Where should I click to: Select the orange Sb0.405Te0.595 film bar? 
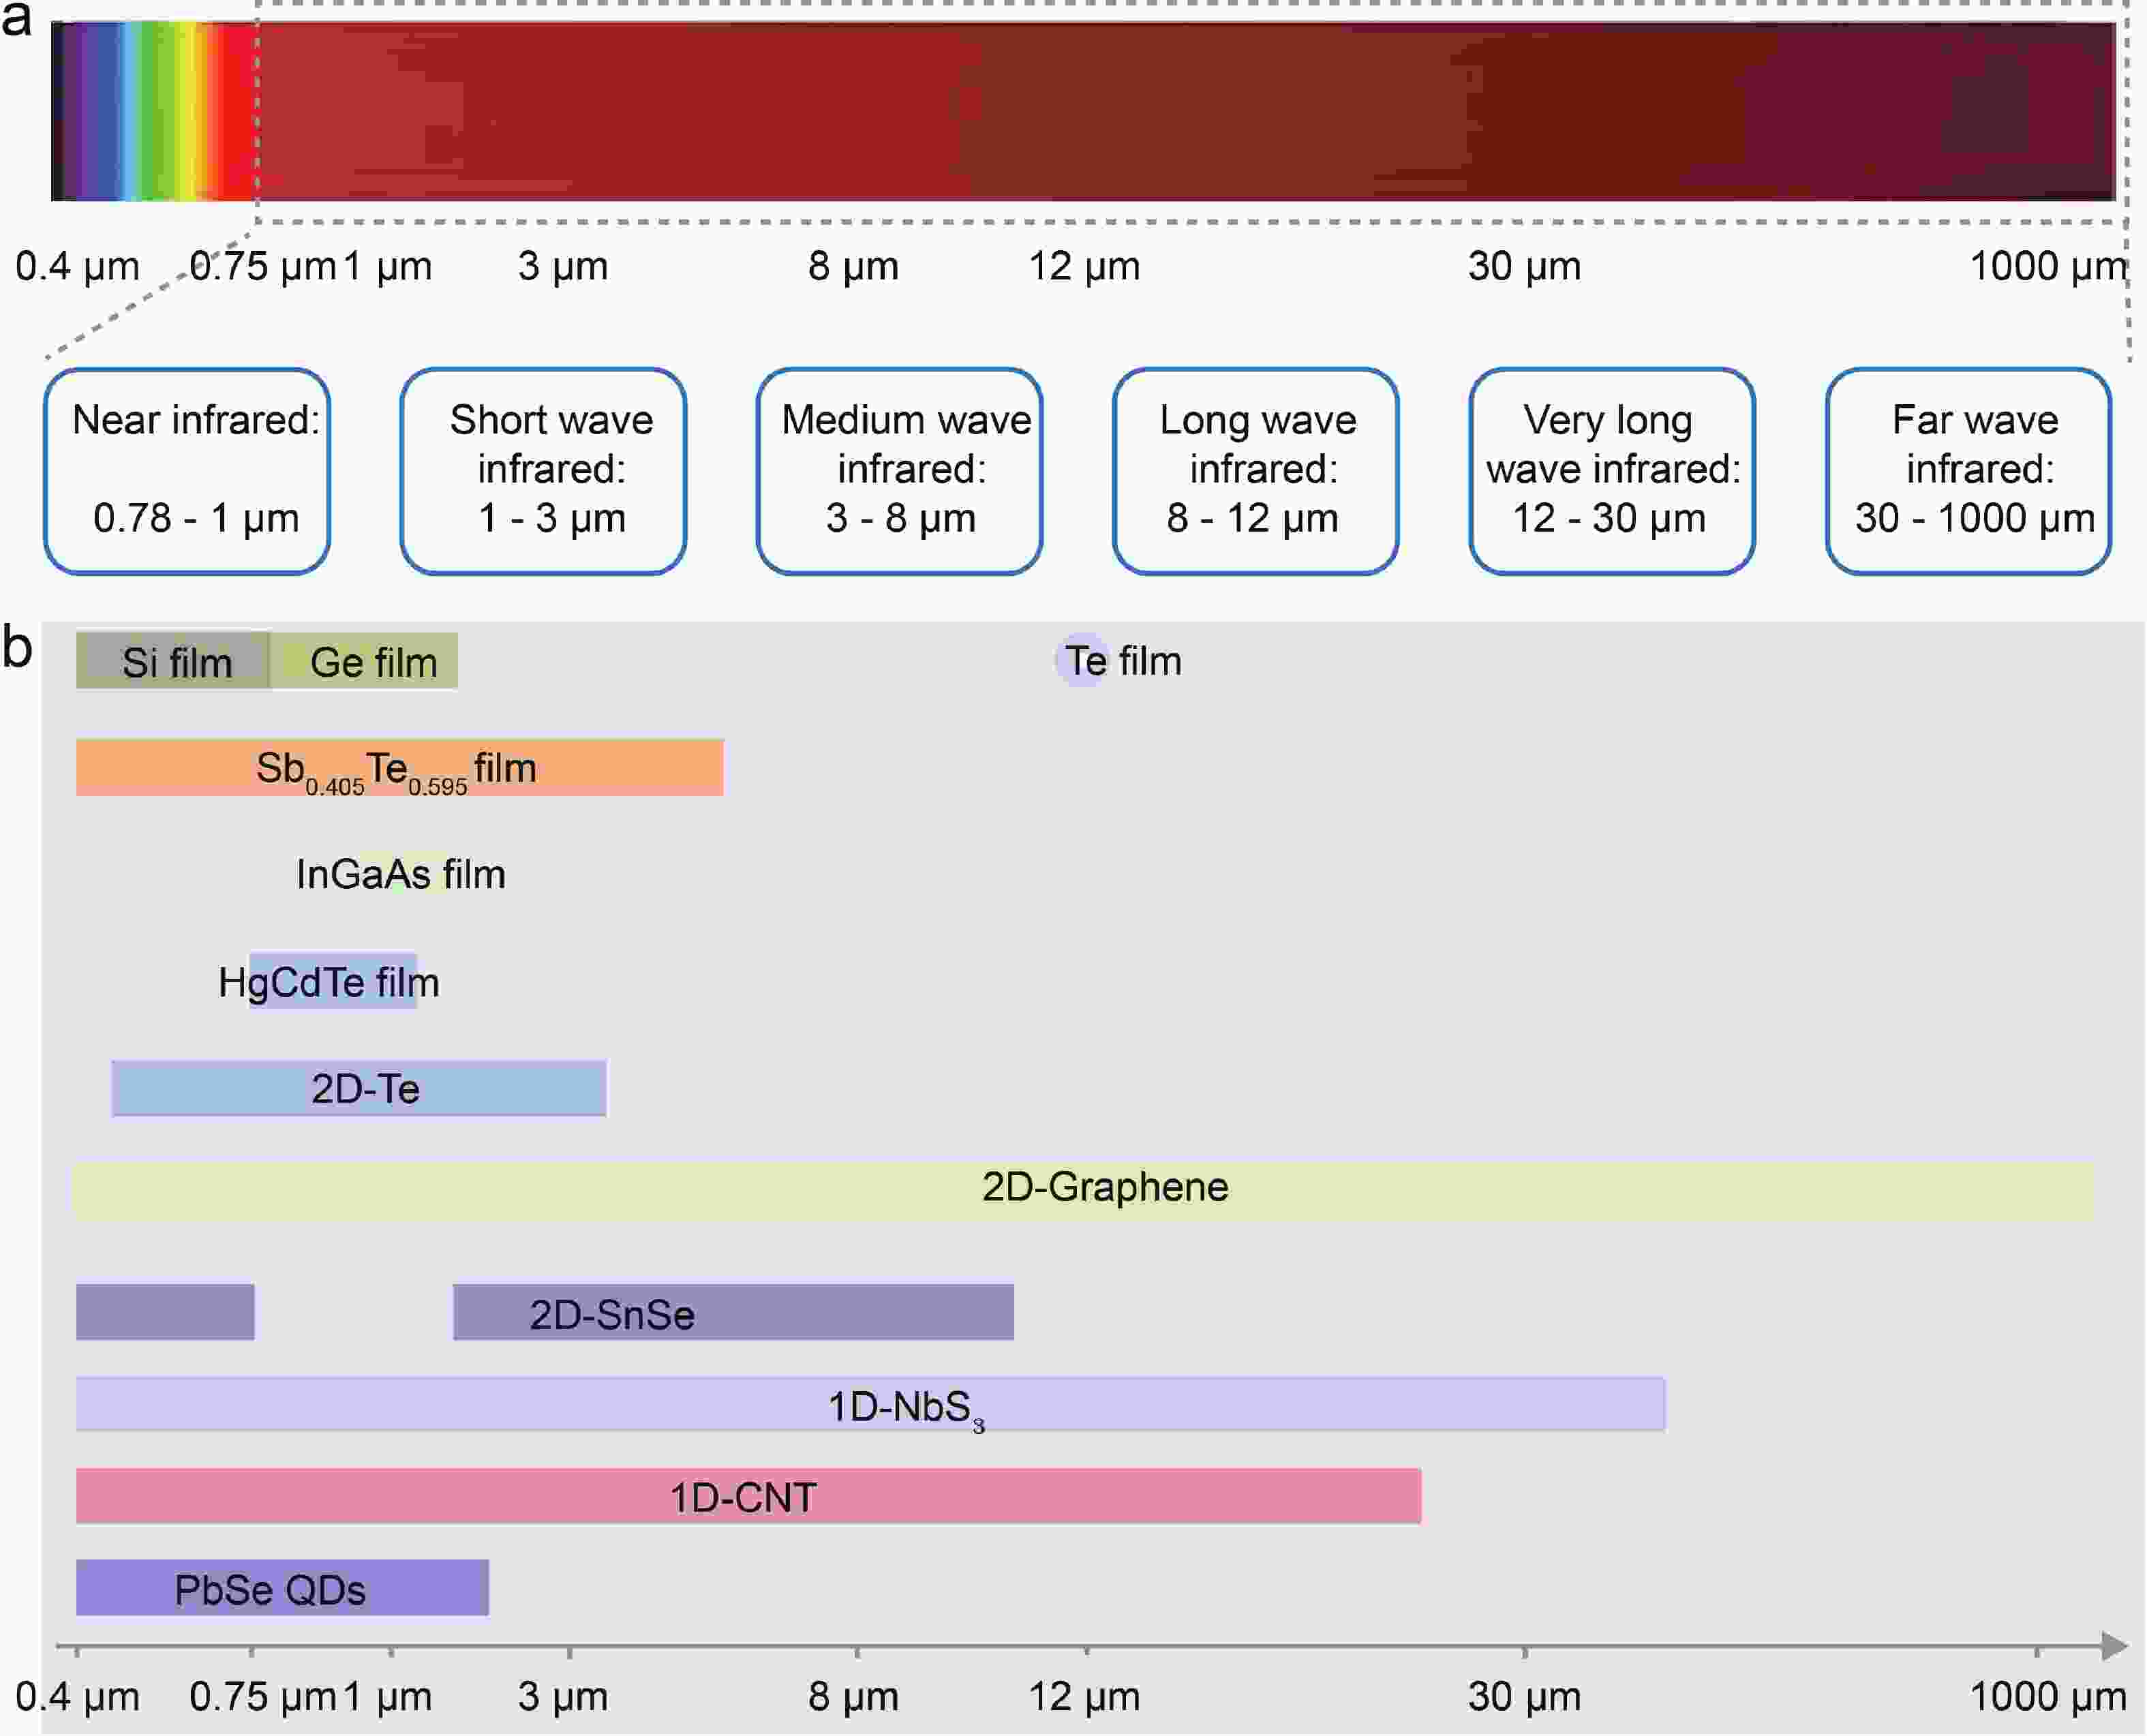click(x=399, y=768)
